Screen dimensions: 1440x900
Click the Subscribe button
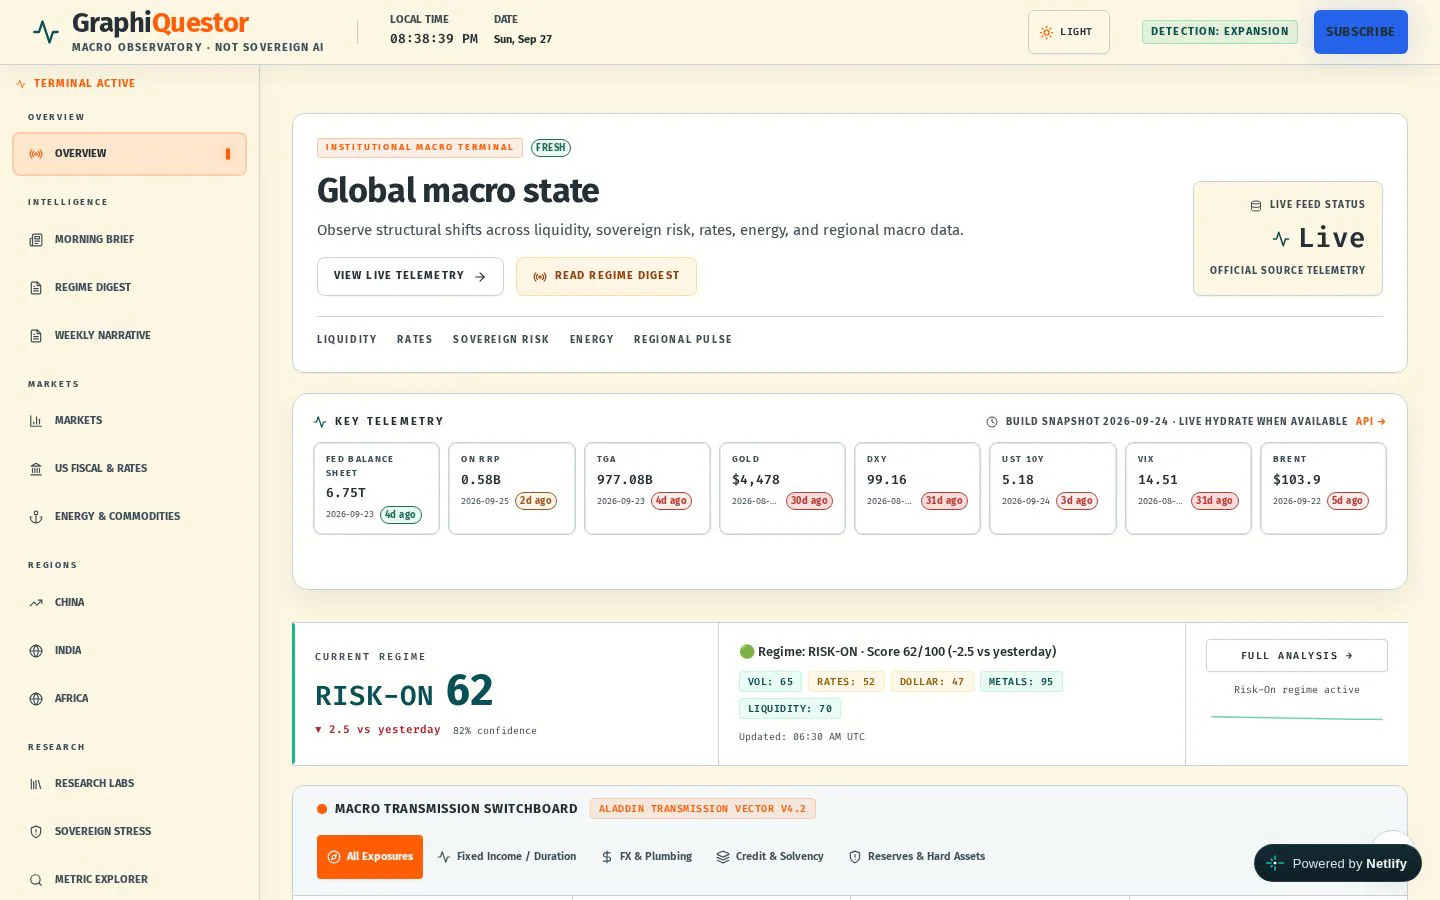(x=1361, y=32)
